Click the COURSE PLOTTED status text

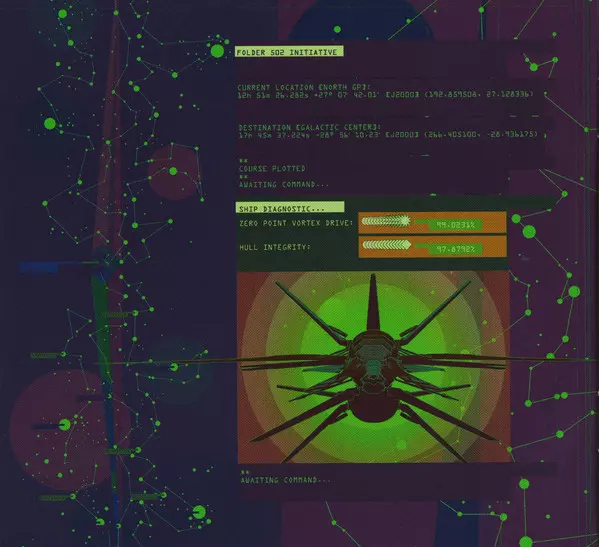coord(272,168)
